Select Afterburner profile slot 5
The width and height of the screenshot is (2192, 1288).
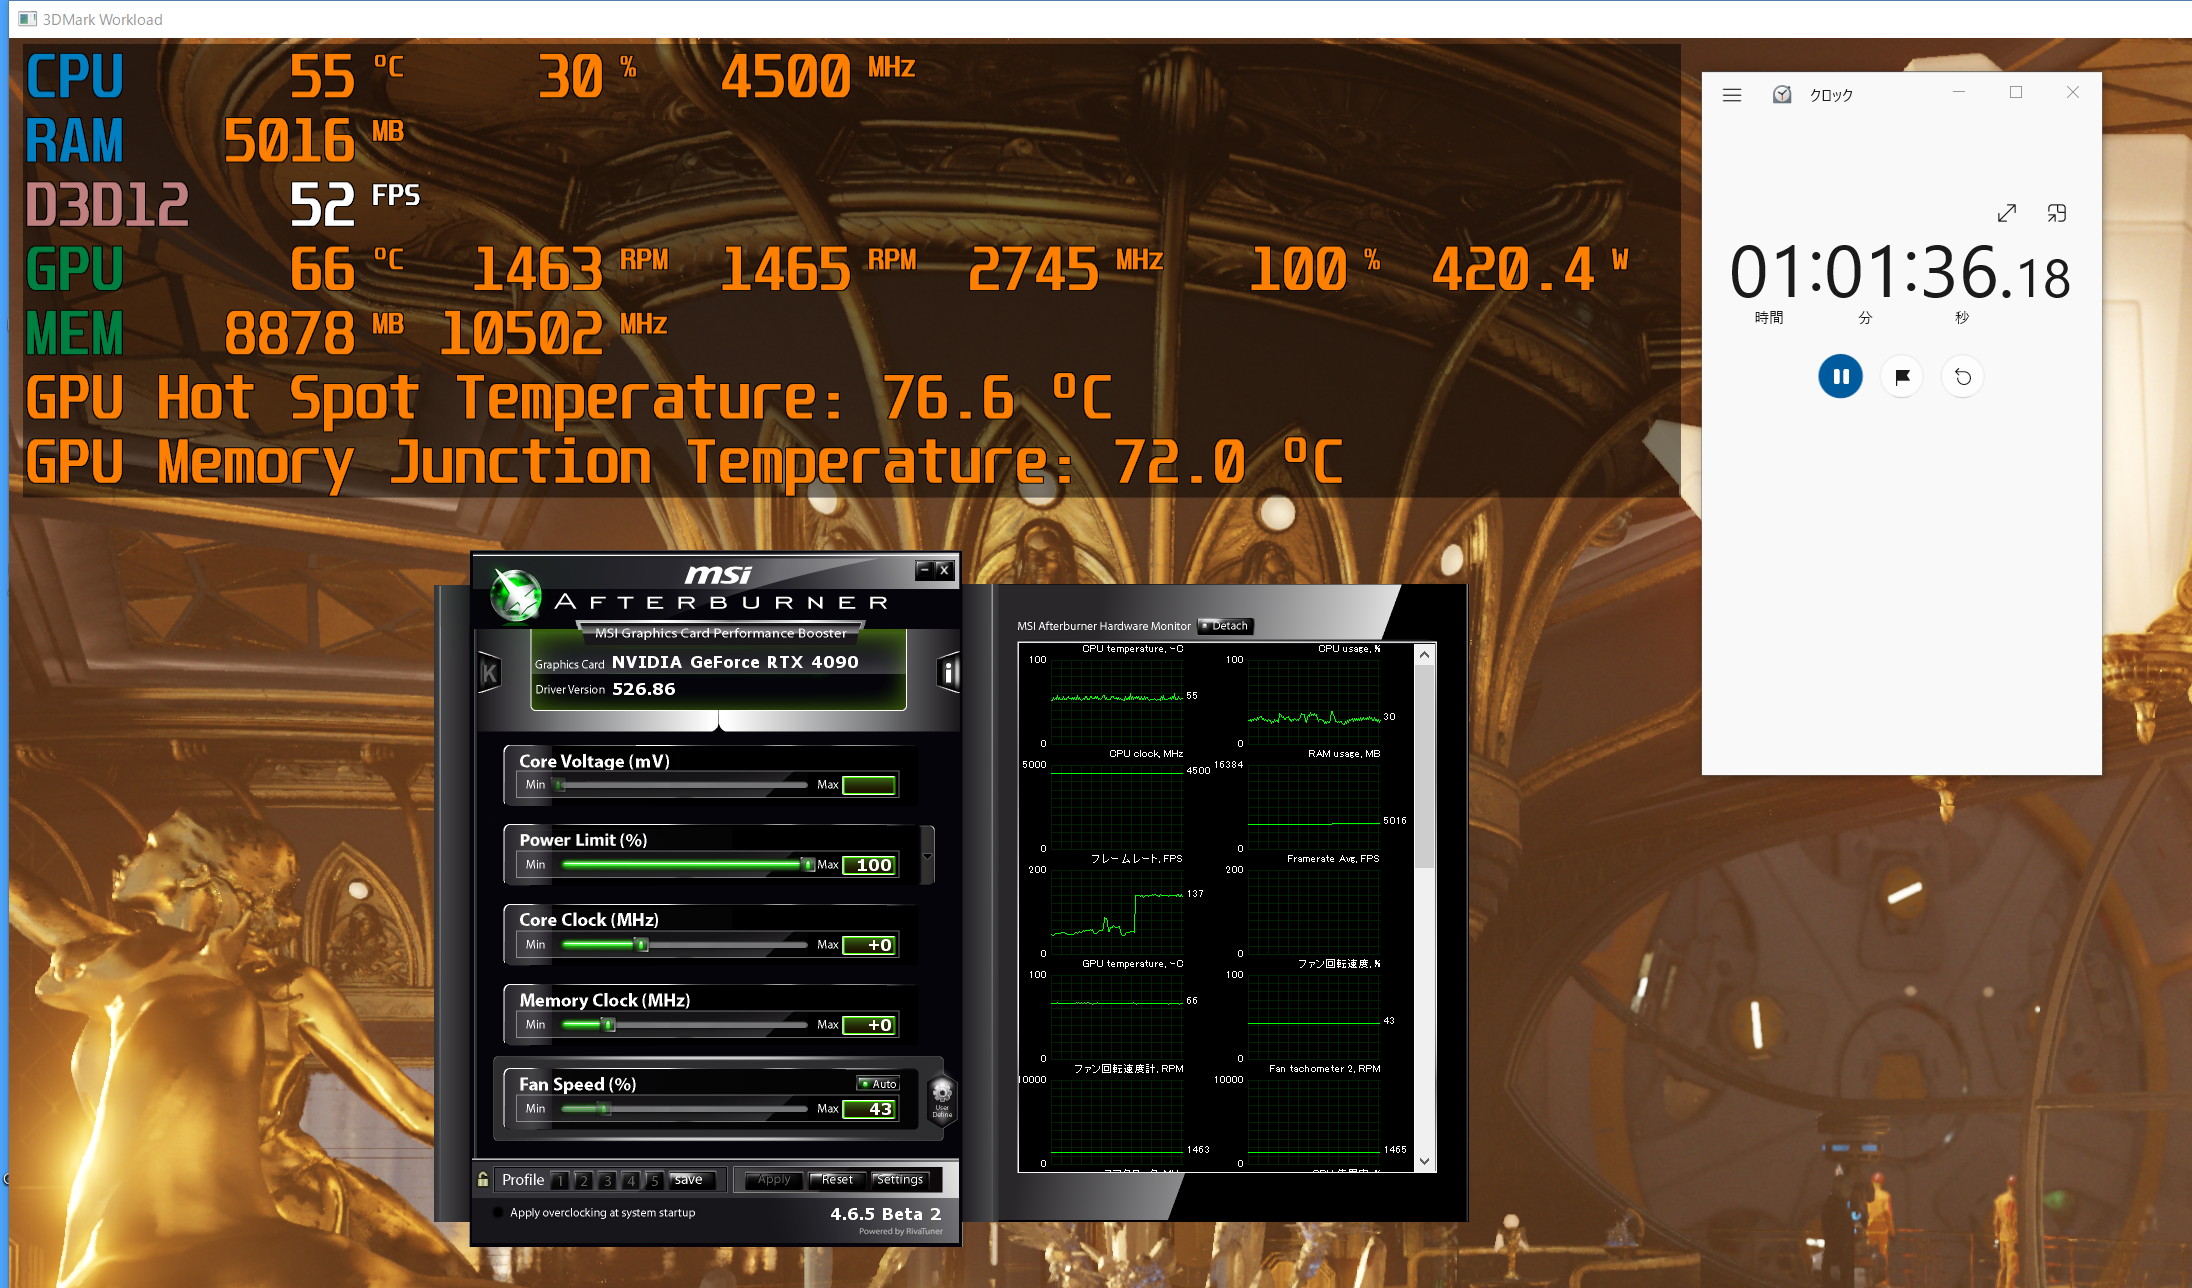[x=655, y=1181]
